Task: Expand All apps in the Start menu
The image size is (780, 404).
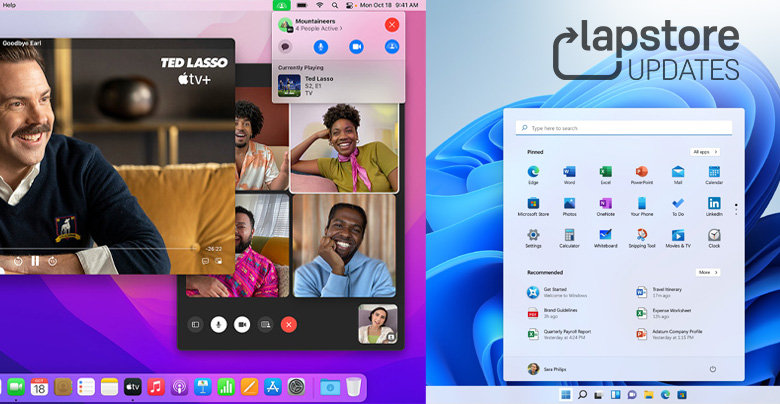Action: [x=705, y=152]
